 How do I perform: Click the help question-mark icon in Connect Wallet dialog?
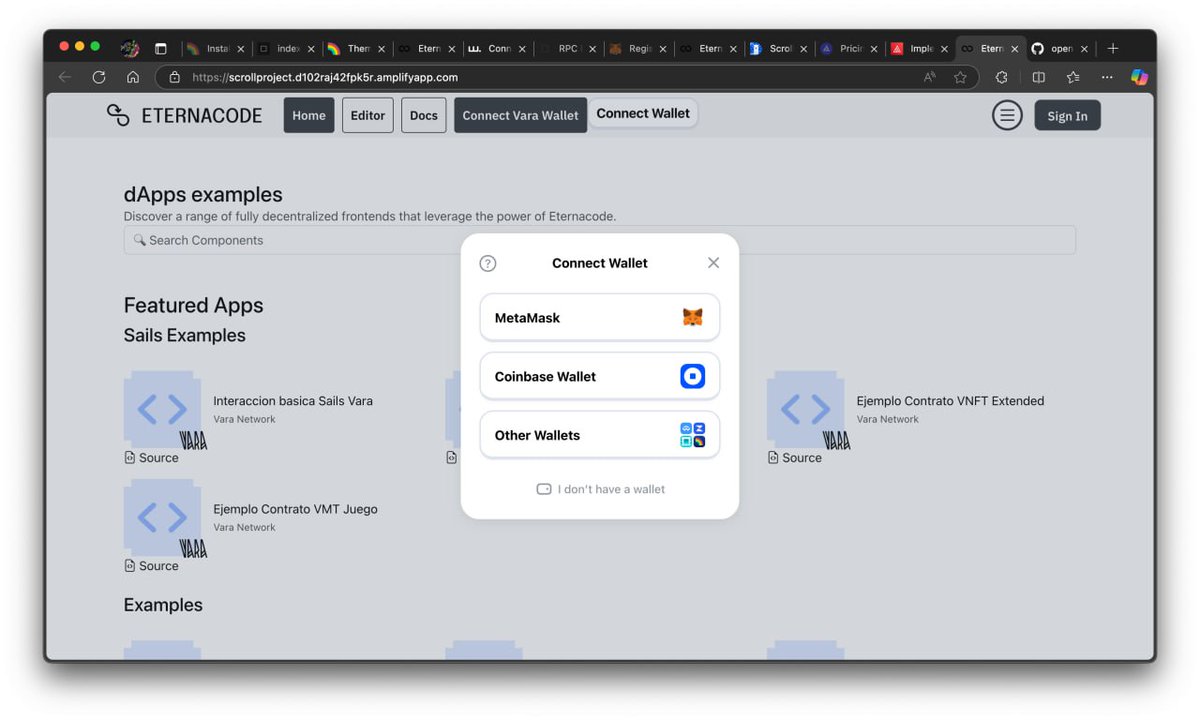[x=488, y=263]
